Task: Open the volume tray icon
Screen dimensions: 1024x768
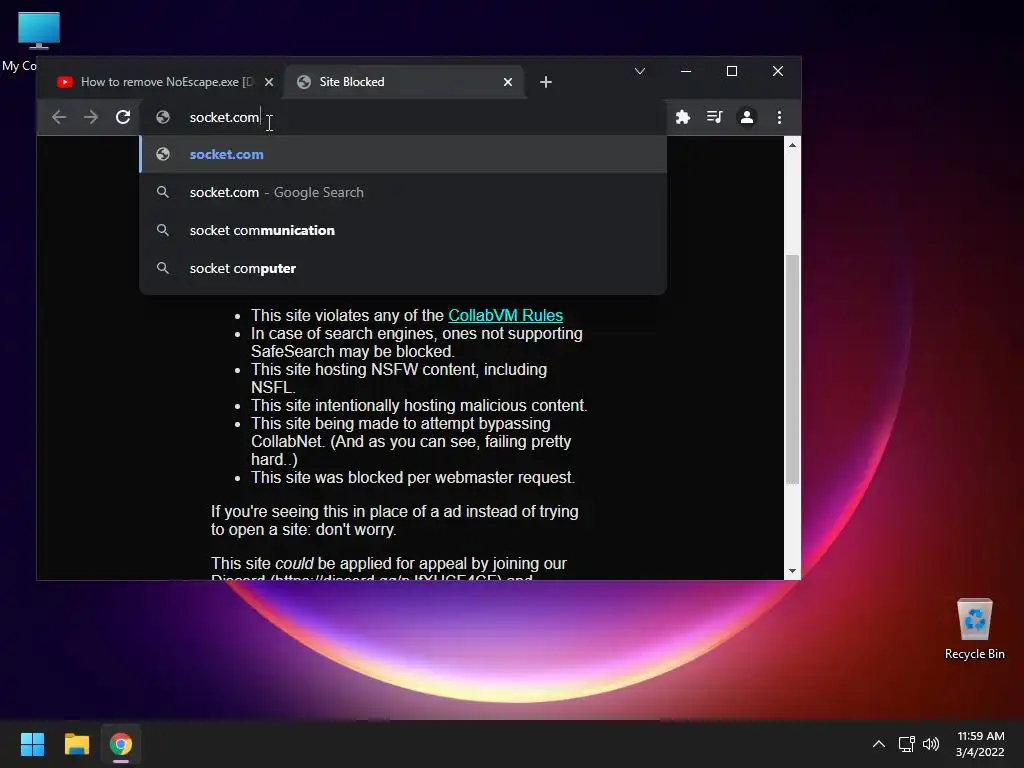Action: click(x=931, y=744)
